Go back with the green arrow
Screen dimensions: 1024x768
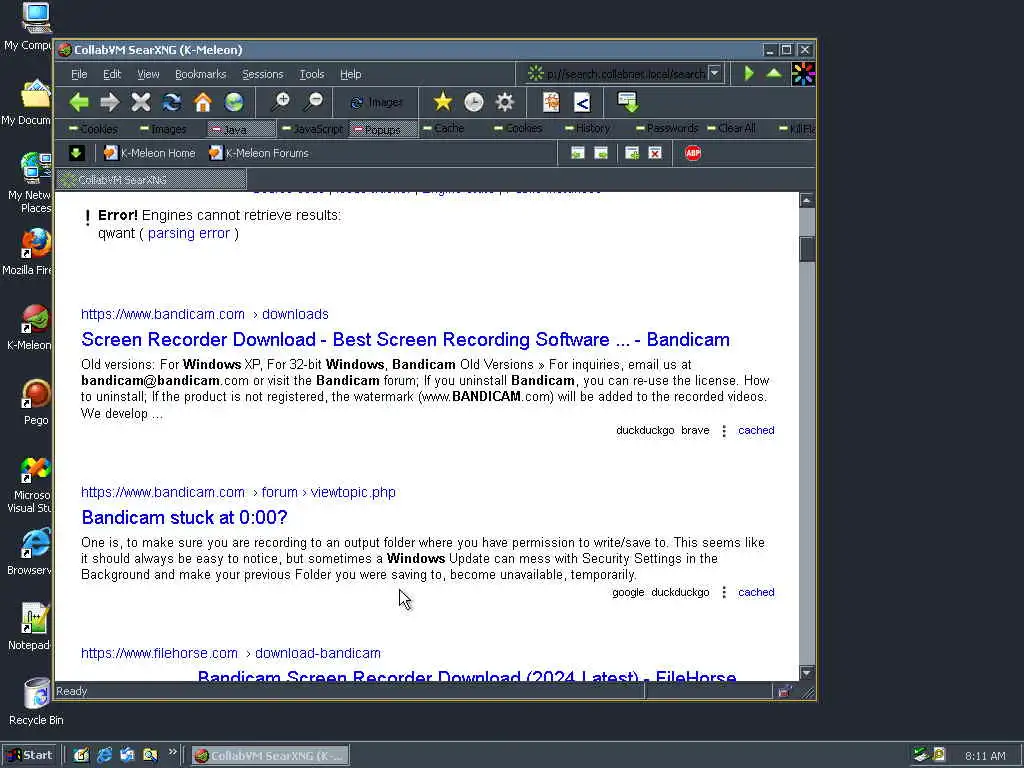pyautogui.click(x=79, y=102)
